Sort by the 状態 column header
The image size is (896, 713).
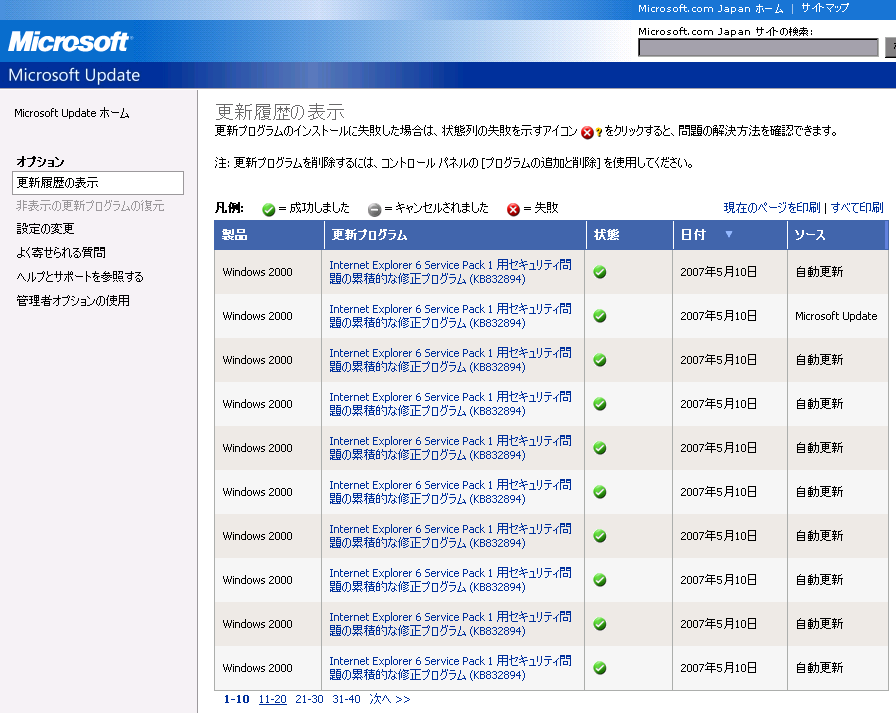(607, 235)
